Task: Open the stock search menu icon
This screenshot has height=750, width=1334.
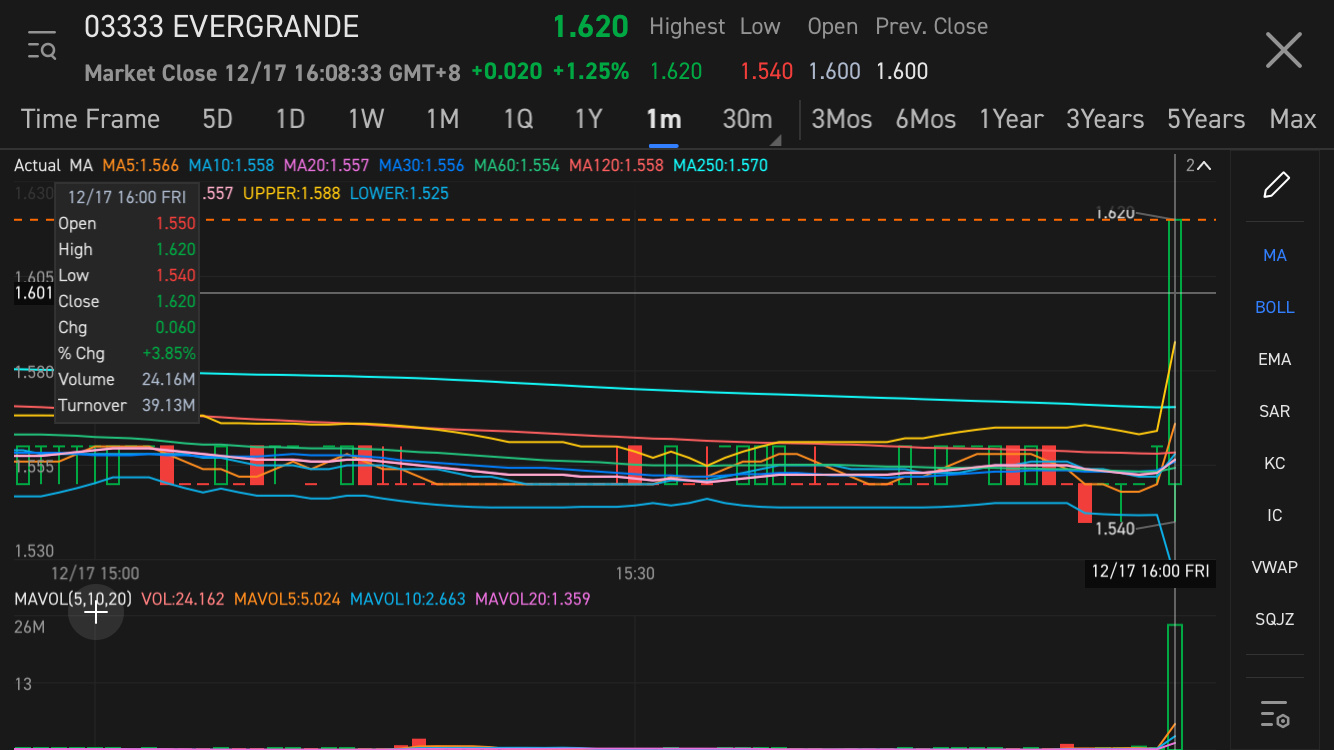Action: [42, 46]
